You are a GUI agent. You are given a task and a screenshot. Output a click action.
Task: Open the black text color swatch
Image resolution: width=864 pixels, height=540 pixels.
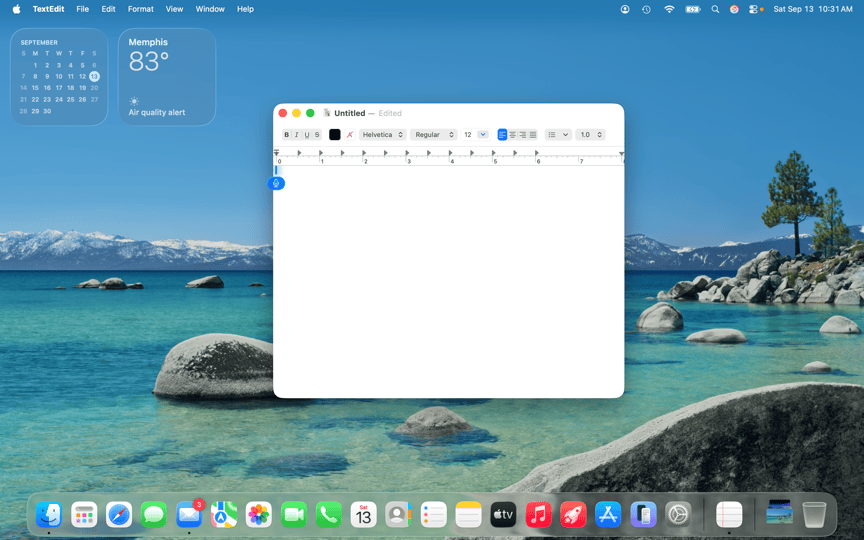click(334, 134)
